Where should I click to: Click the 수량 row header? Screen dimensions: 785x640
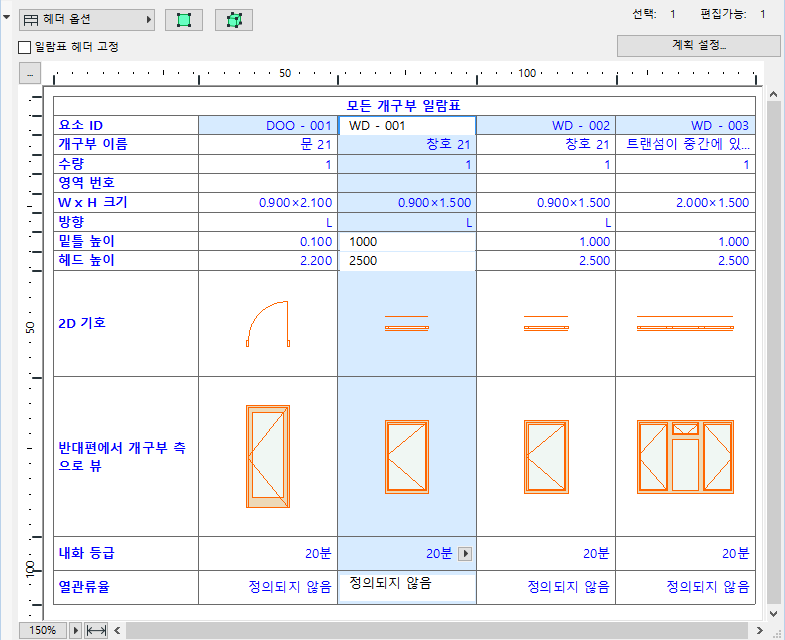tap(126, 164)
